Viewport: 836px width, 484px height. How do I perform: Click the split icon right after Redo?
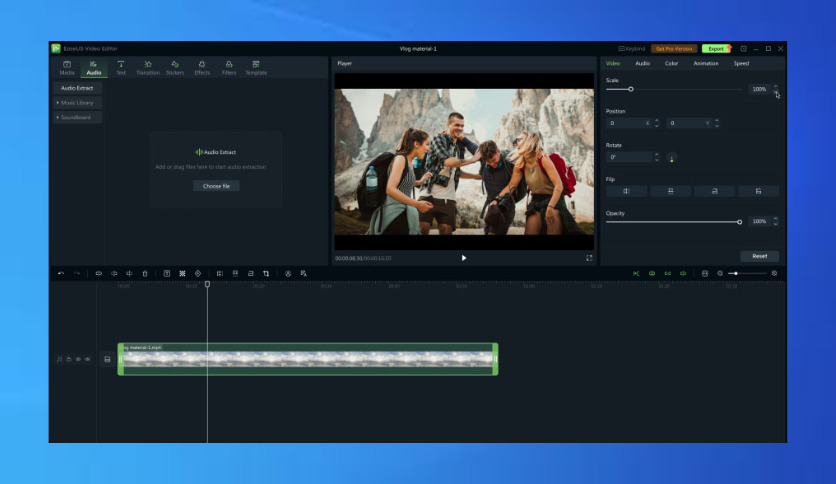point(99,273)
